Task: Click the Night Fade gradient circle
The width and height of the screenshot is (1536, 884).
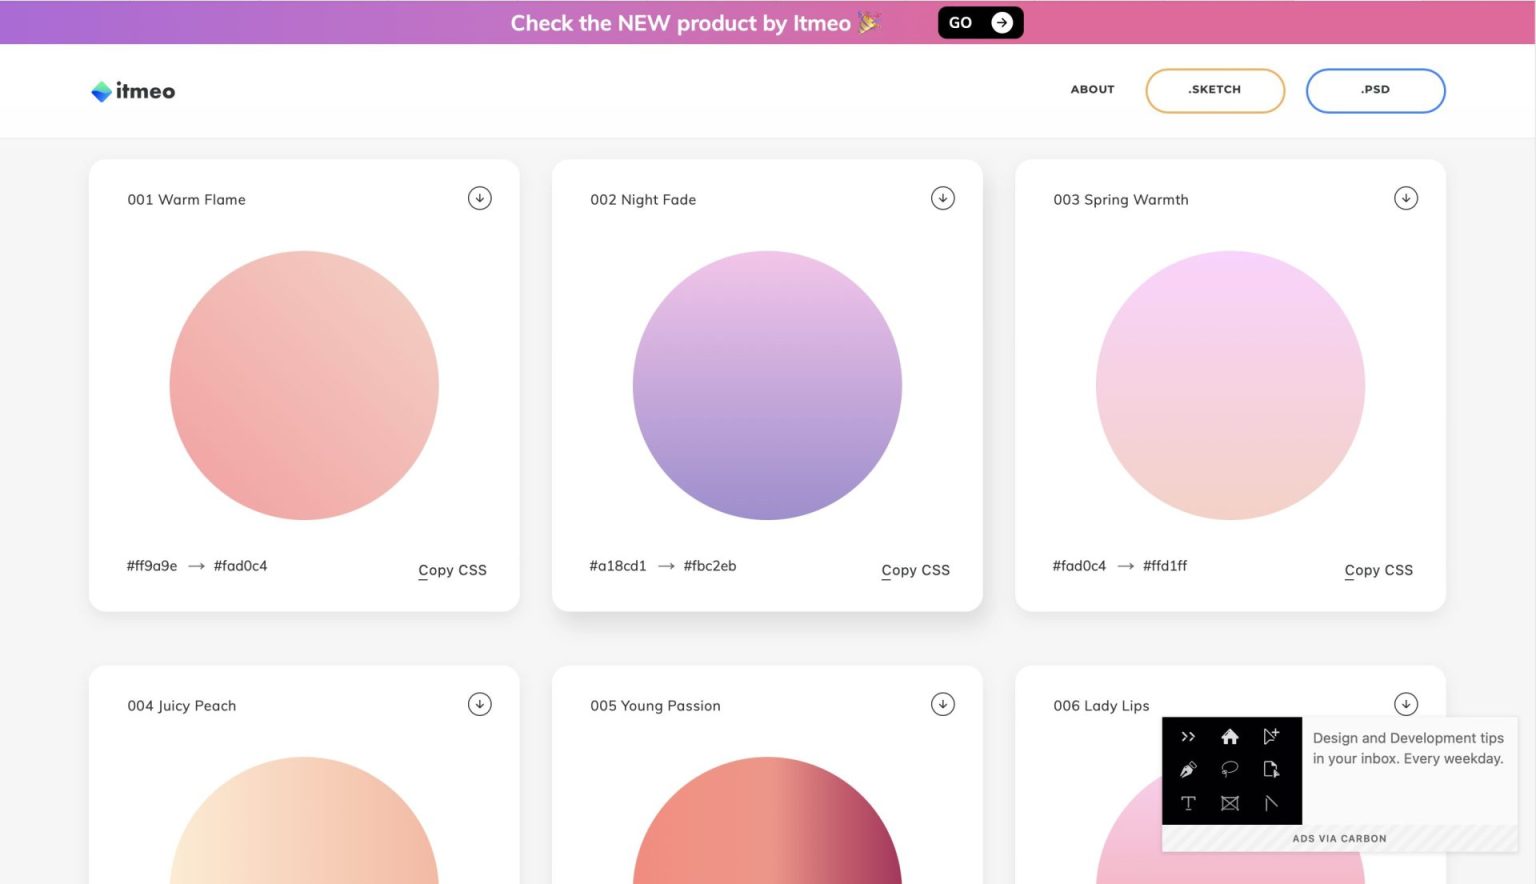Action: (x=767, y=385)
